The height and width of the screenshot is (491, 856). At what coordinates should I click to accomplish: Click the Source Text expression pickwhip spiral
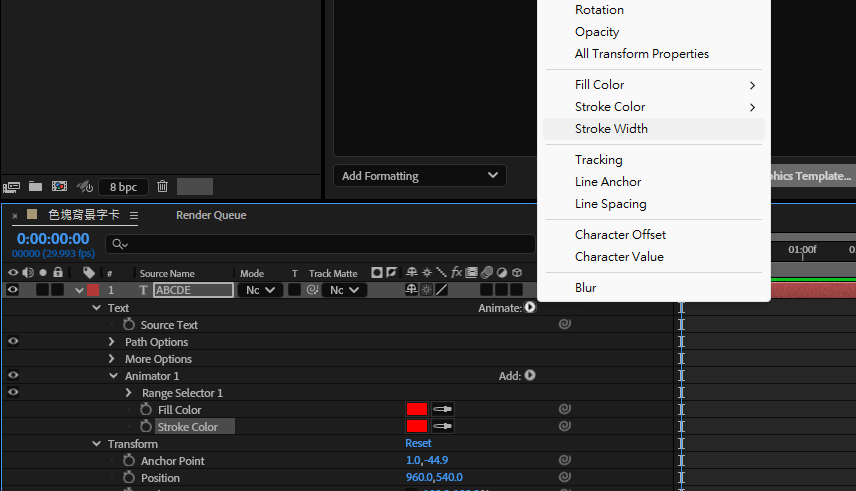(564, 325)
